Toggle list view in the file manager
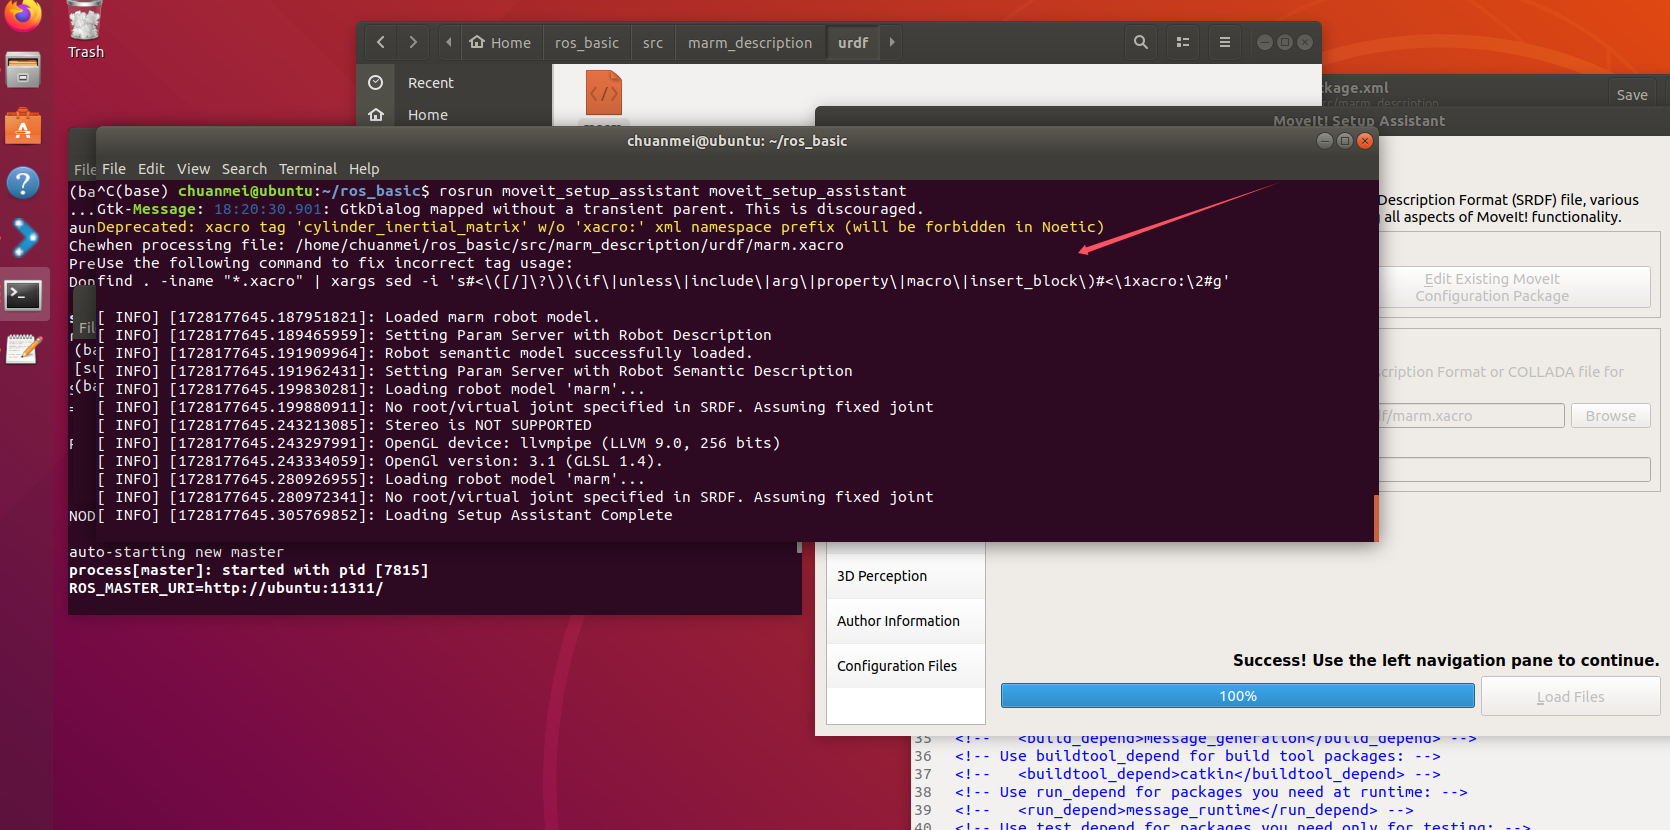The image size is (1670, 830). pos(1183,42)
